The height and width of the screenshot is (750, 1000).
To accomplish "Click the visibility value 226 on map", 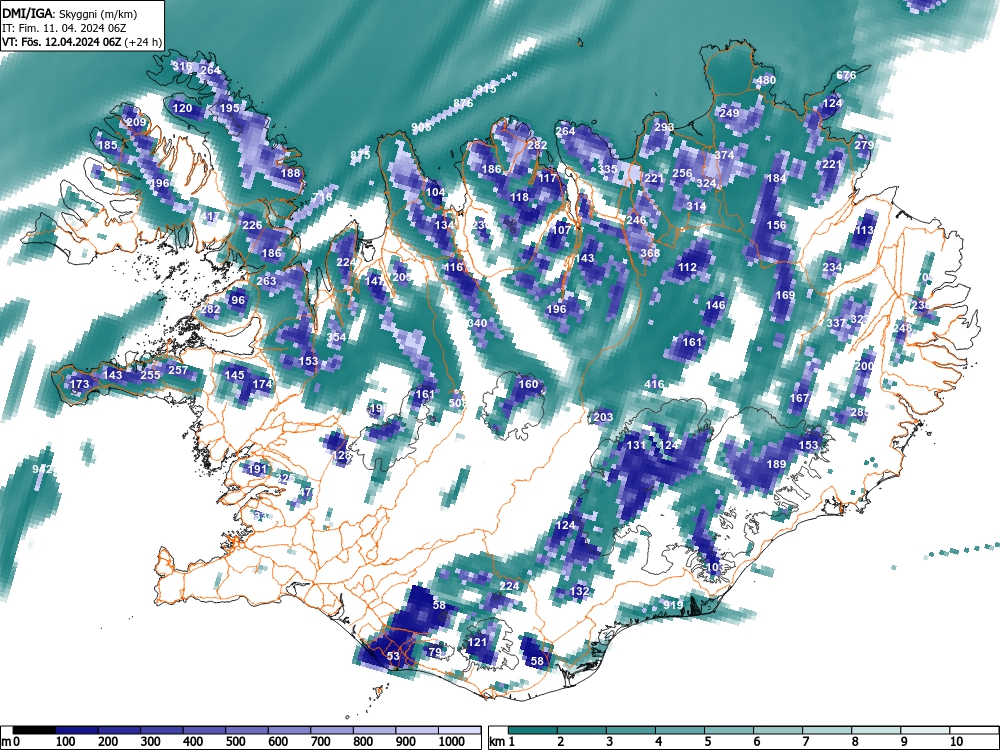I will (x=253, y=225).
